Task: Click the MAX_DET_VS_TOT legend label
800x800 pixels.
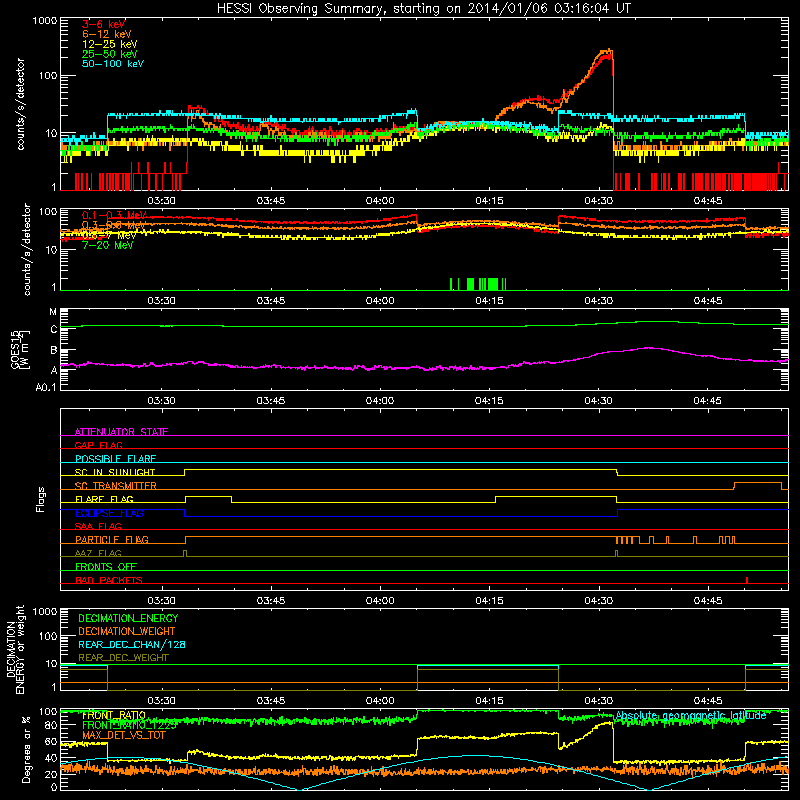Action: pos(124,735)
